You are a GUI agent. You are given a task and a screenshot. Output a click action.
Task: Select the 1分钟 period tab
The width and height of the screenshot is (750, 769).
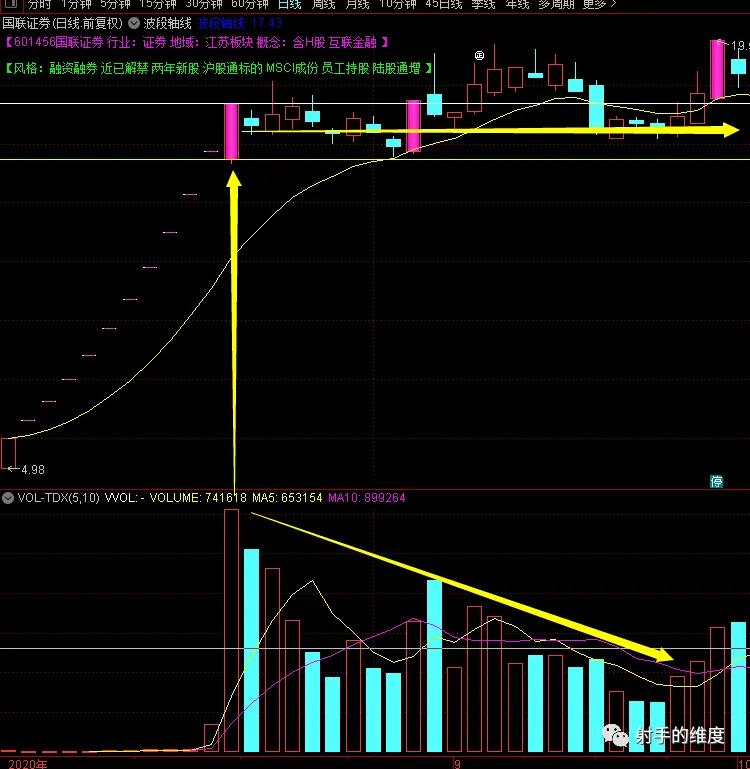point(76,4)
